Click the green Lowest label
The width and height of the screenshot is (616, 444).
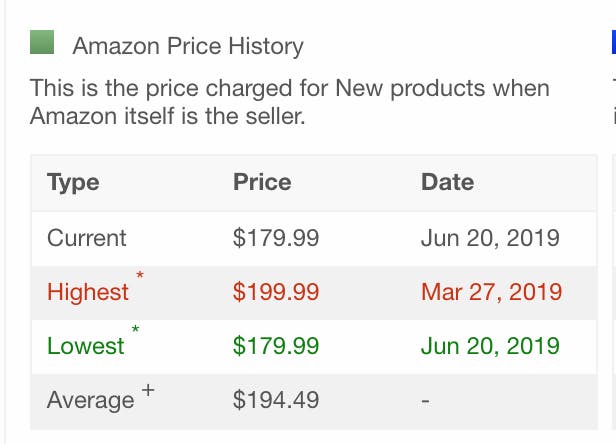pyautogui.click(x=86, y=346)
